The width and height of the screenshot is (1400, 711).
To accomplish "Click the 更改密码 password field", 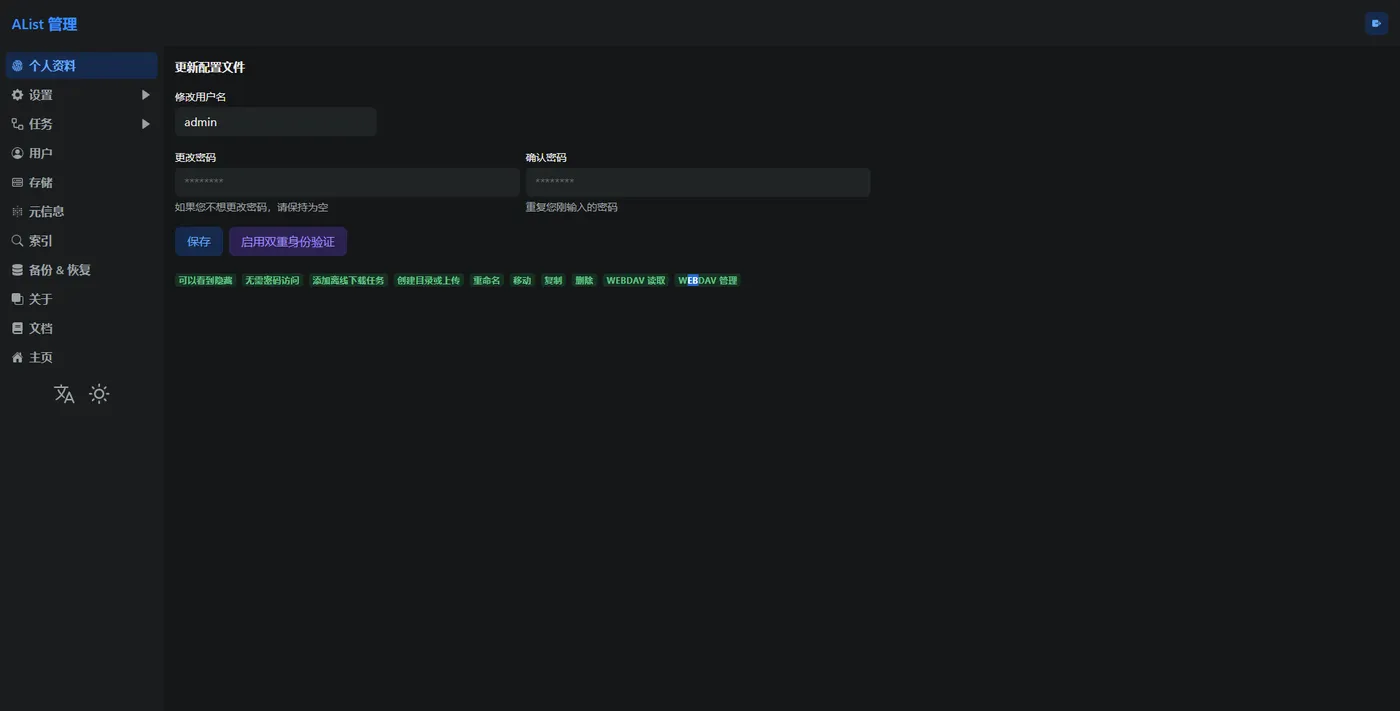I will tap(347, 182).
